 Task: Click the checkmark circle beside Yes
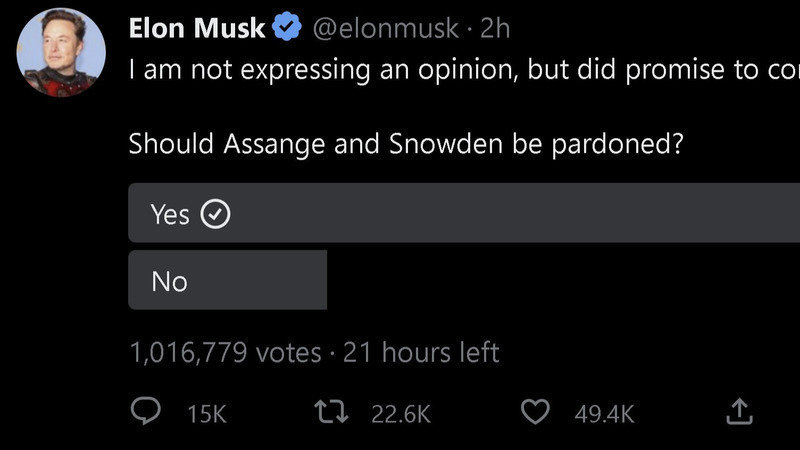coord(216,213)
